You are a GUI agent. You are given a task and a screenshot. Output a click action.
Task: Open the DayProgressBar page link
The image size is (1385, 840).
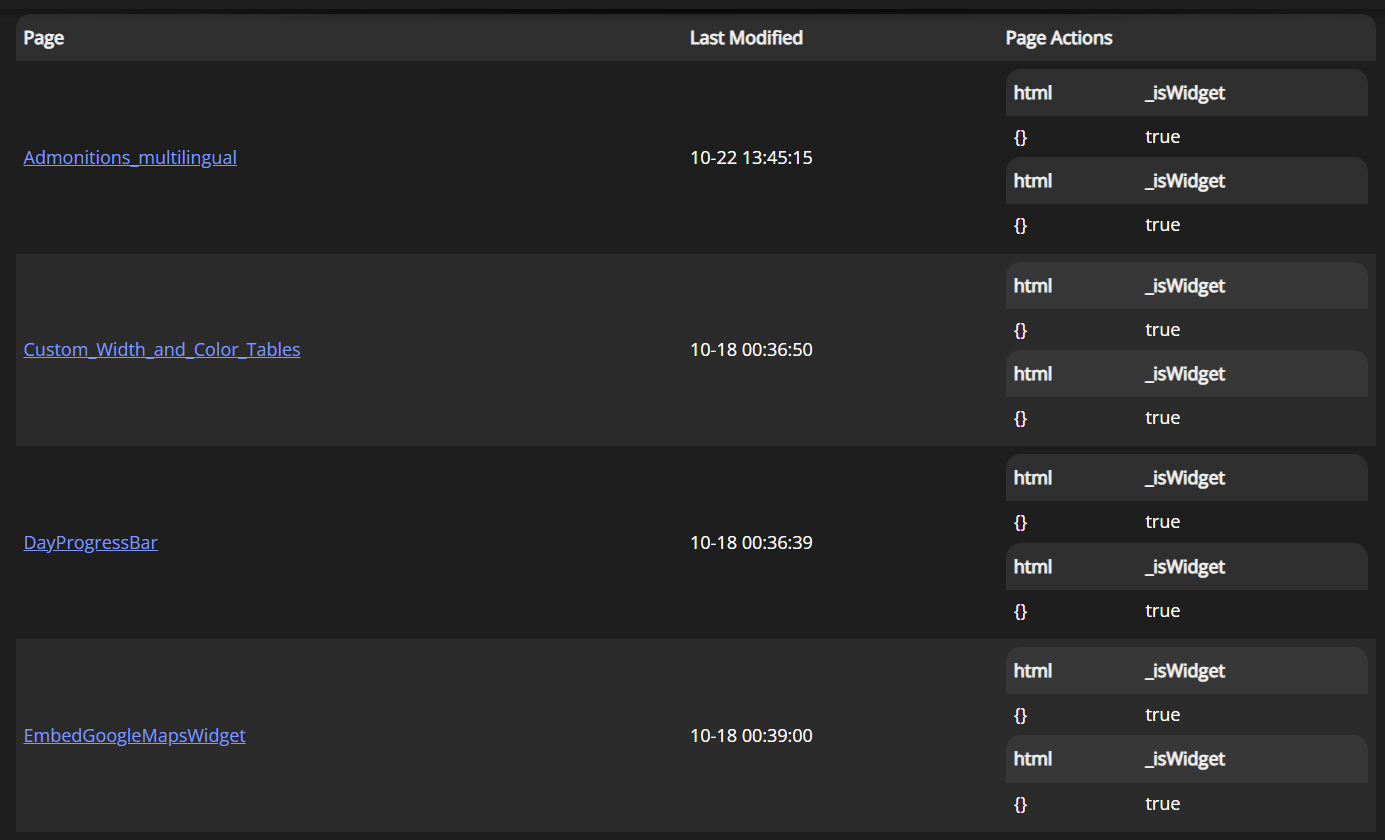[91, 543]
